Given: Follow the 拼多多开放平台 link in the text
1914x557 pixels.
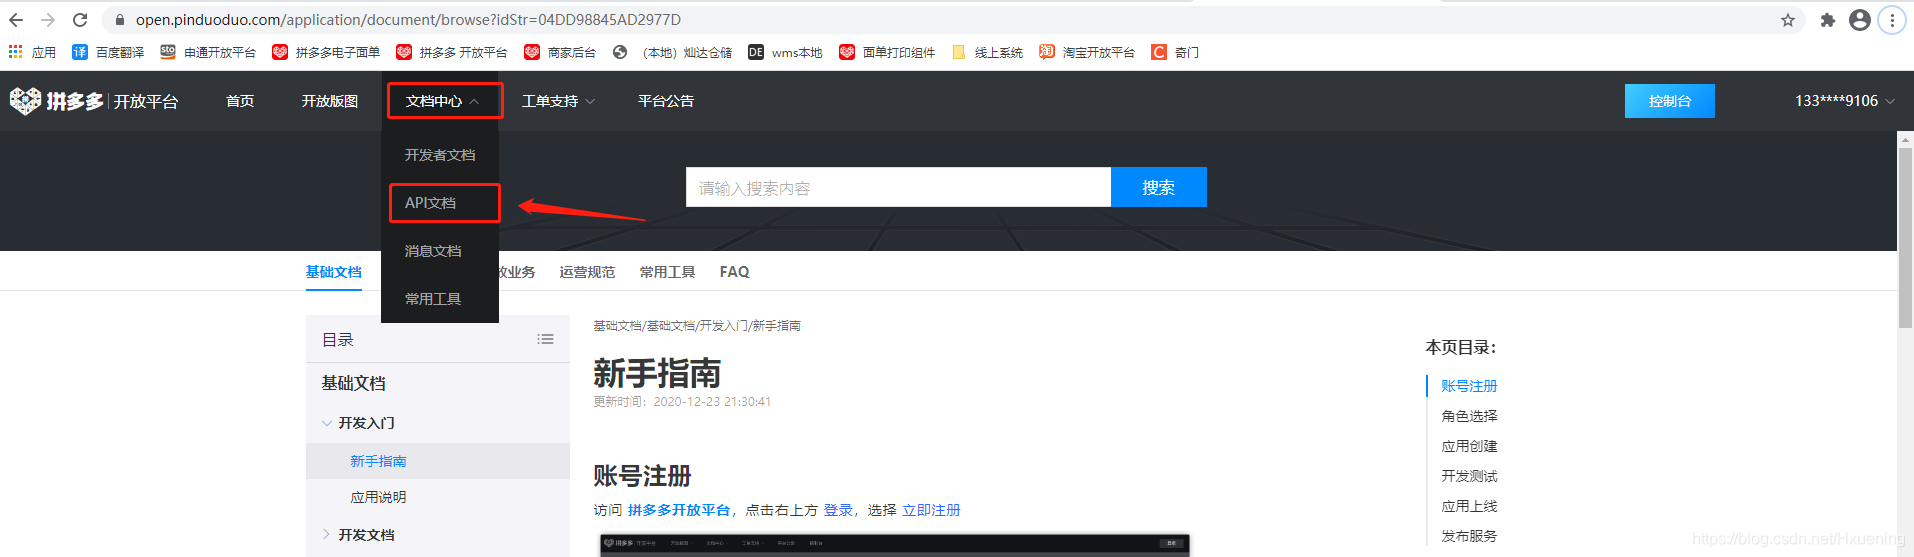Looking at the screenshot, I should click(679, 510).
